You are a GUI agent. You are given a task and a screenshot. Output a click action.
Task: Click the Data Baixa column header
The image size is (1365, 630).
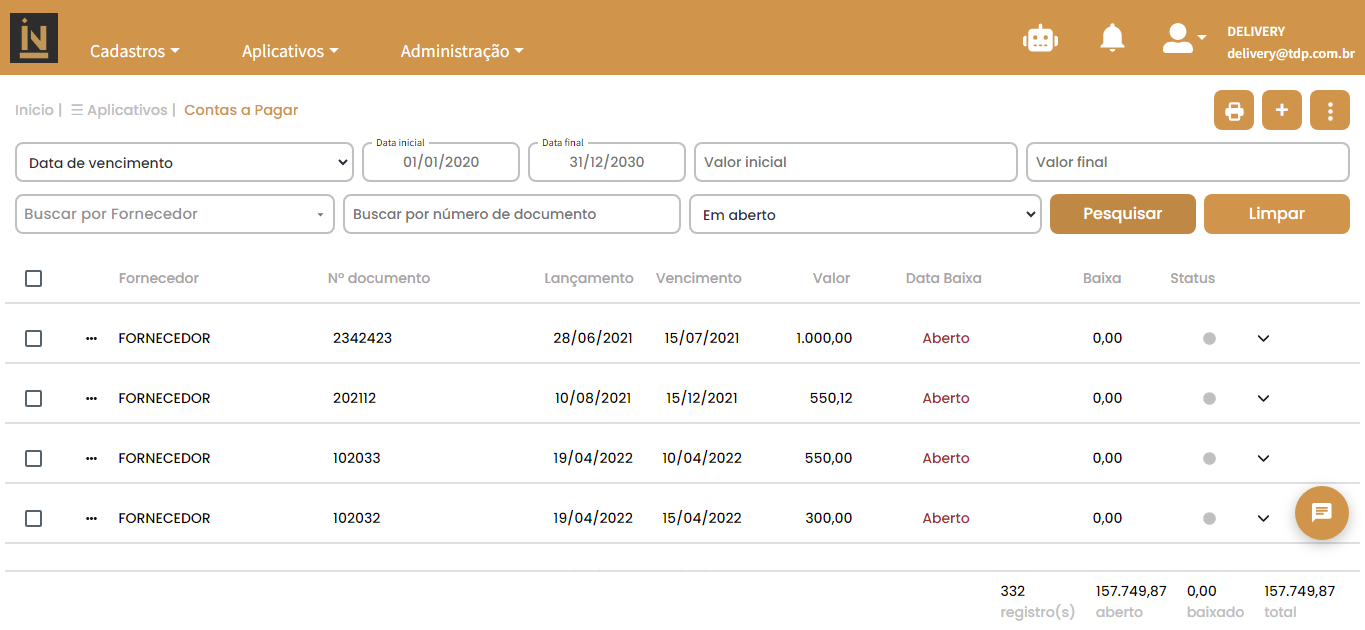point(944,279)
